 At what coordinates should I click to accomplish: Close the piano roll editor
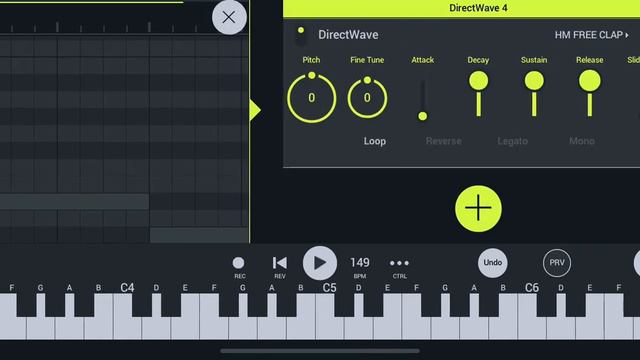229,17
